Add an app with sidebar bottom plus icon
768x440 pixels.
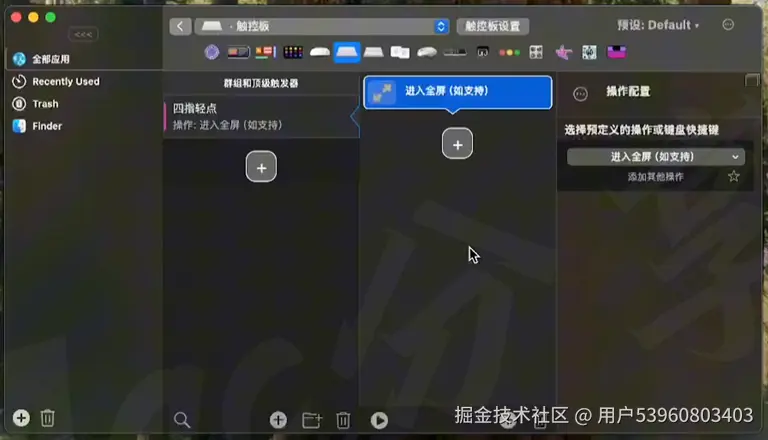(x=21, y=418)
